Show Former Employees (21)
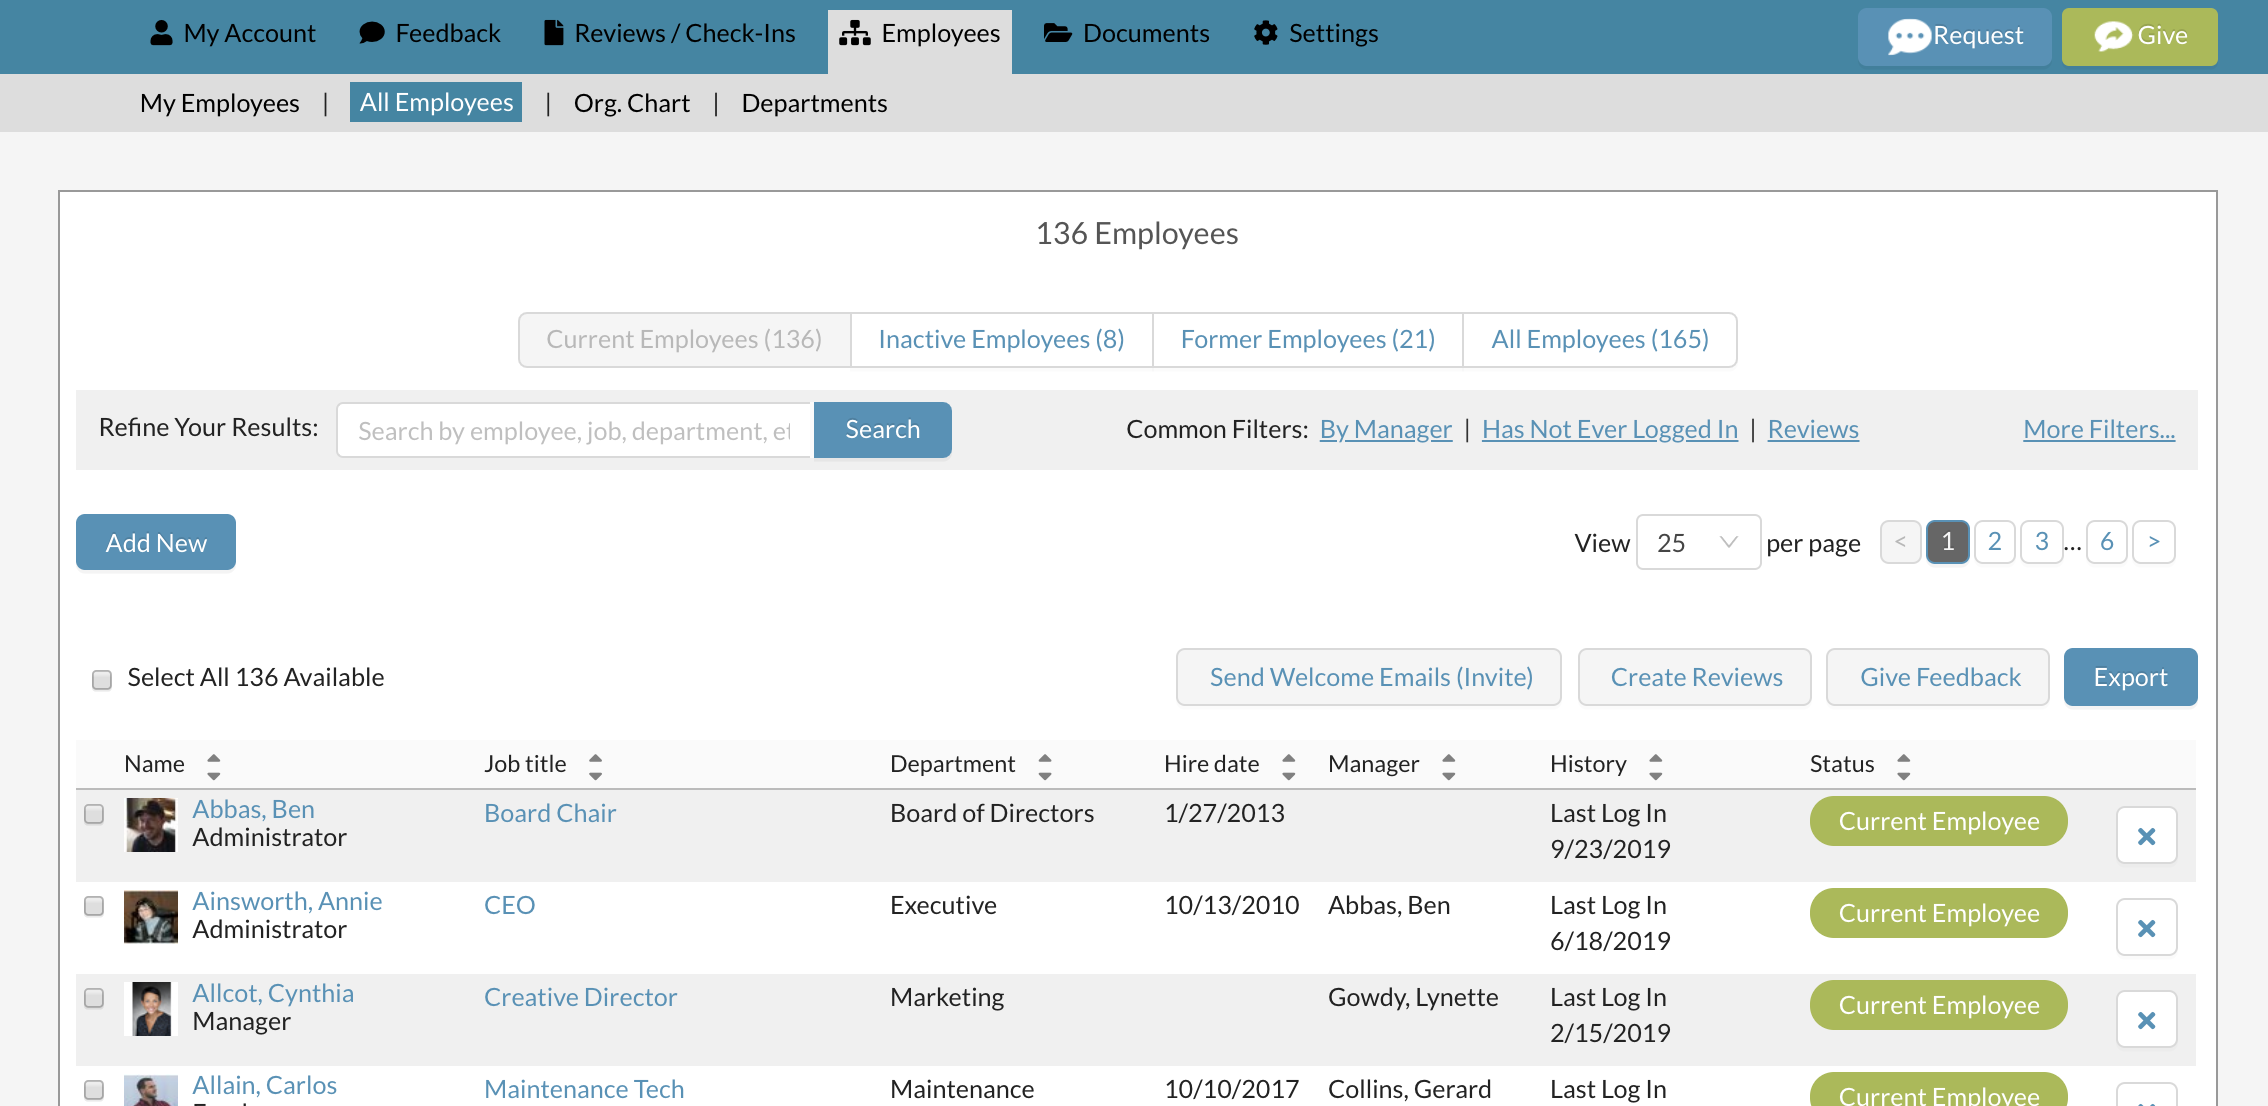2268x1106 pixels. tap(1307, 340)
